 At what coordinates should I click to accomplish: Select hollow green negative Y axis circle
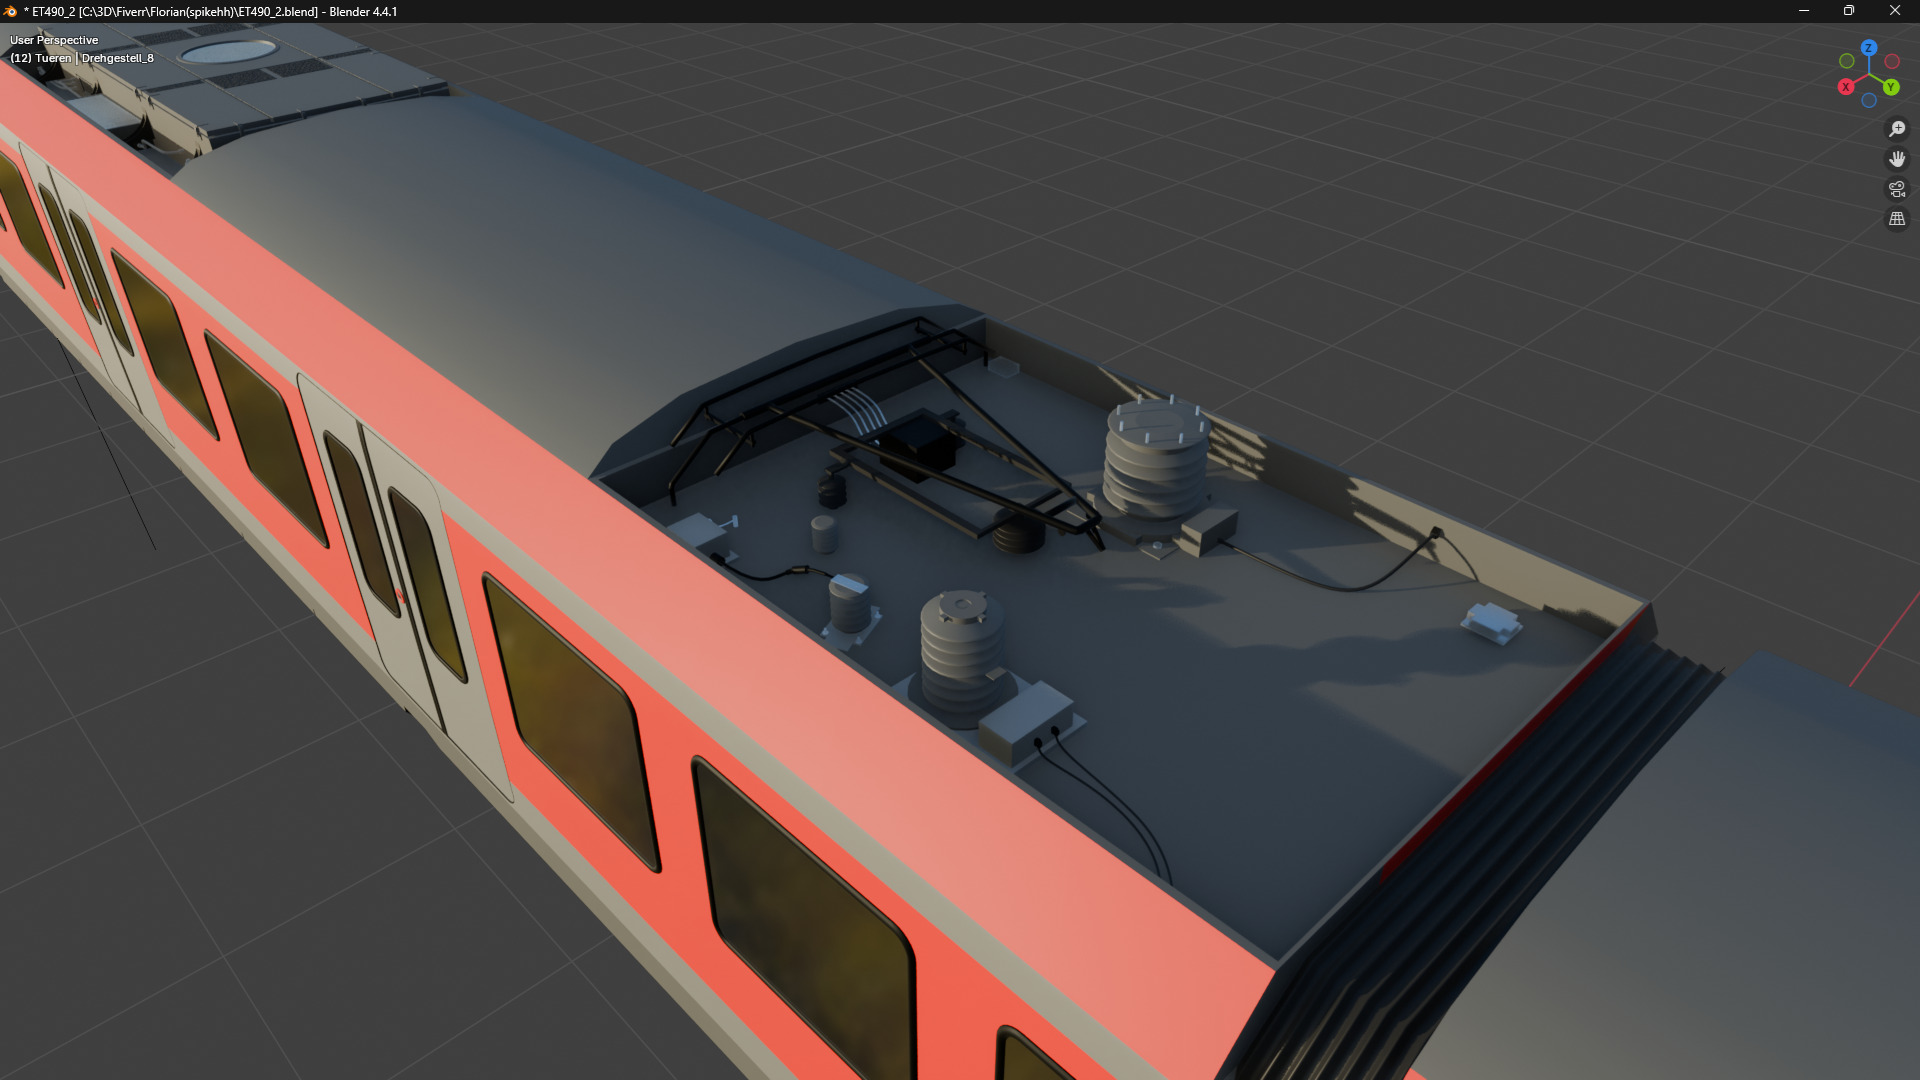(x=1847, y=61)
